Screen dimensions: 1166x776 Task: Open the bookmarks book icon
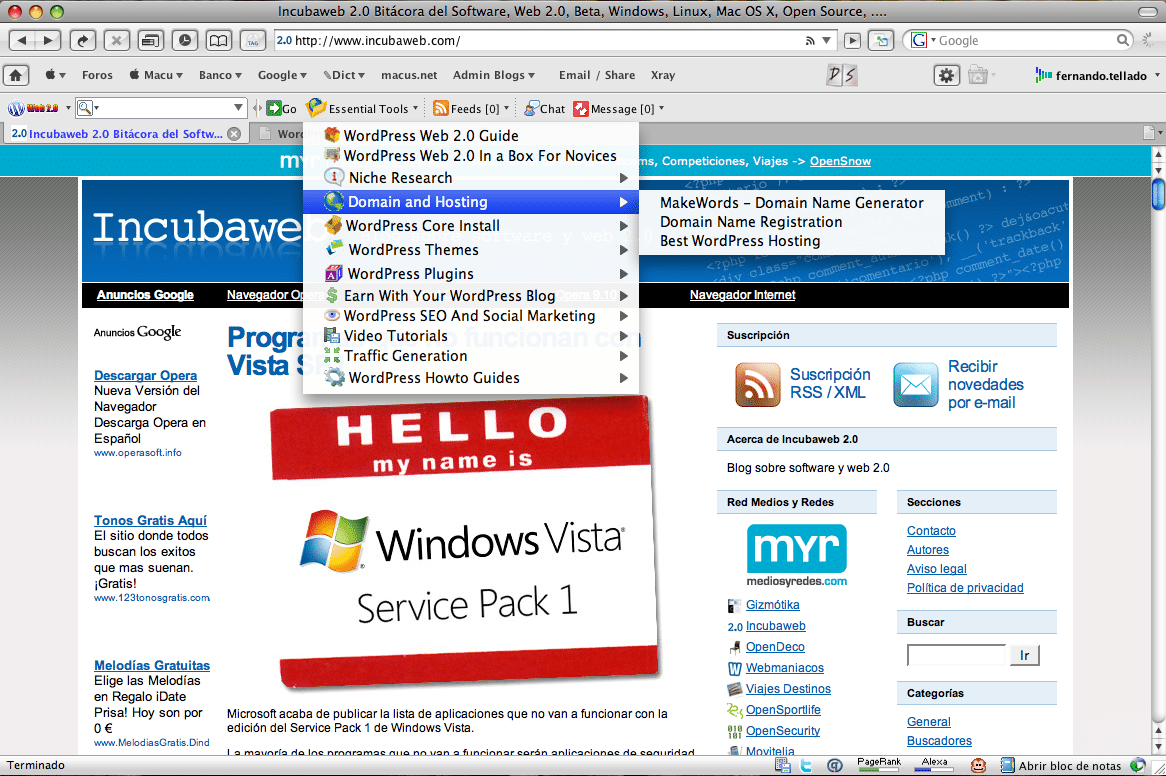coord(219,40)
